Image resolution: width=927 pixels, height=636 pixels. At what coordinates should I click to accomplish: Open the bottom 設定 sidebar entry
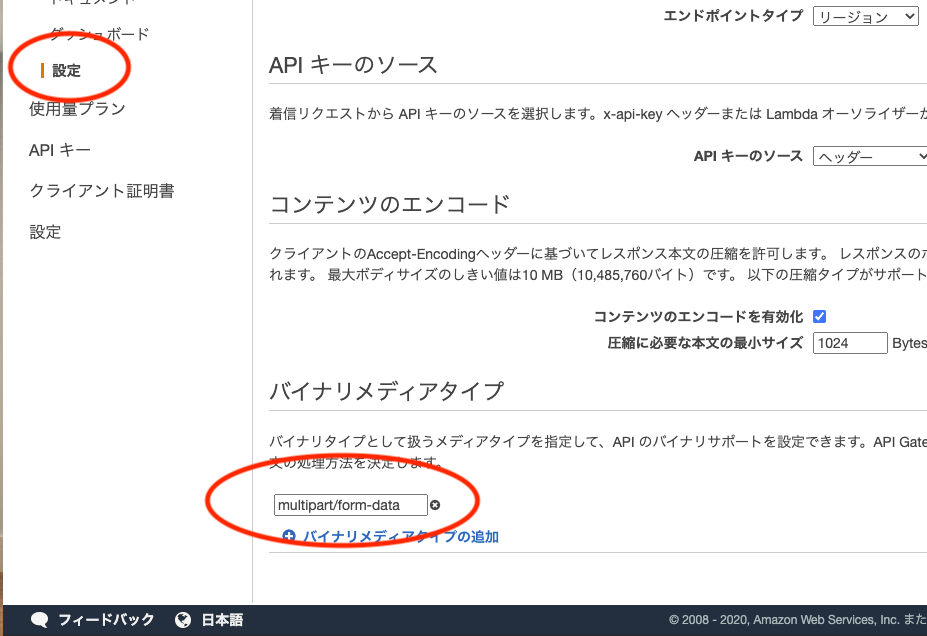[x=46, y=232]
